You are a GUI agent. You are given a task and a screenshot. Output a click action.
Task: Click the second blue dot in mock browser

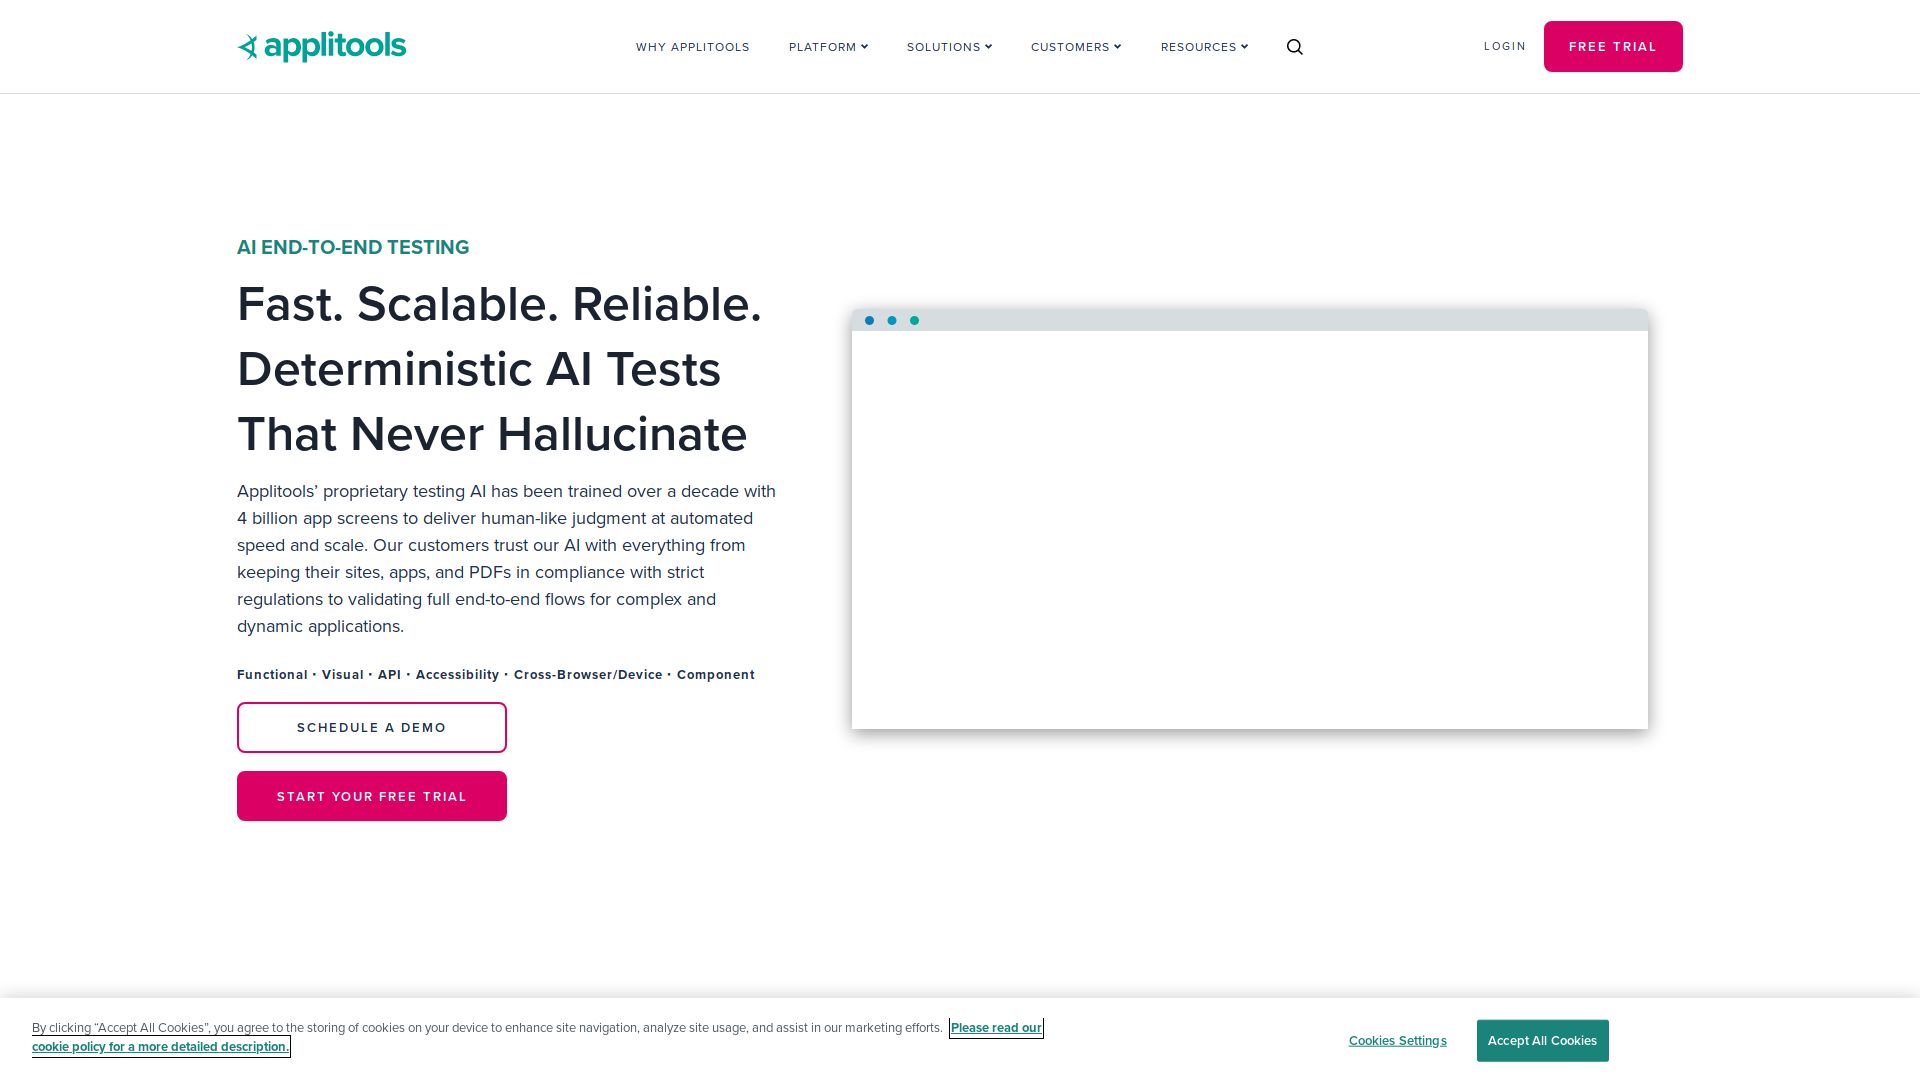tap(892, 321)
